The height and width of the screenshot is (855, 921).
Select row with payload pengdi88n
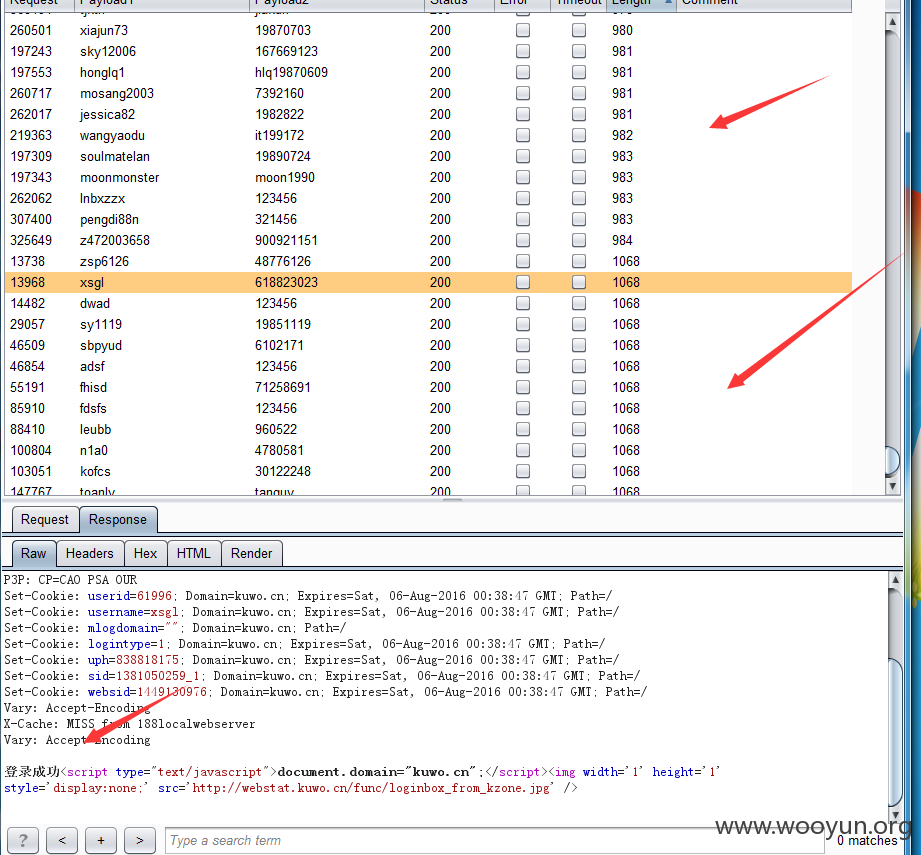[x=428, y=220]
